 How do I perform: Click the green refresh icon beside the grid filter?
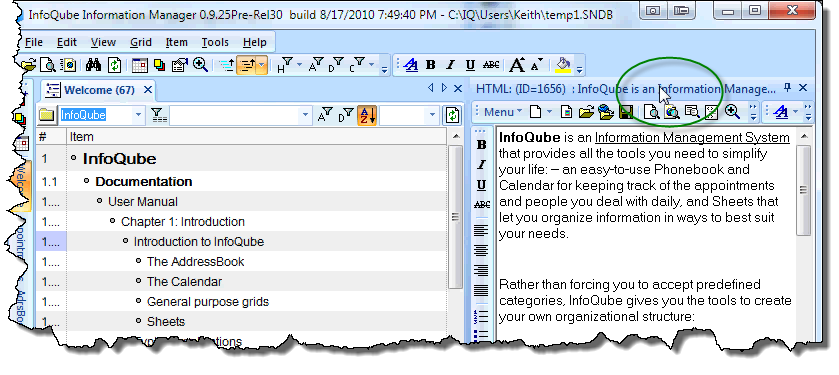pyautogui.click(x=453, y=115)
